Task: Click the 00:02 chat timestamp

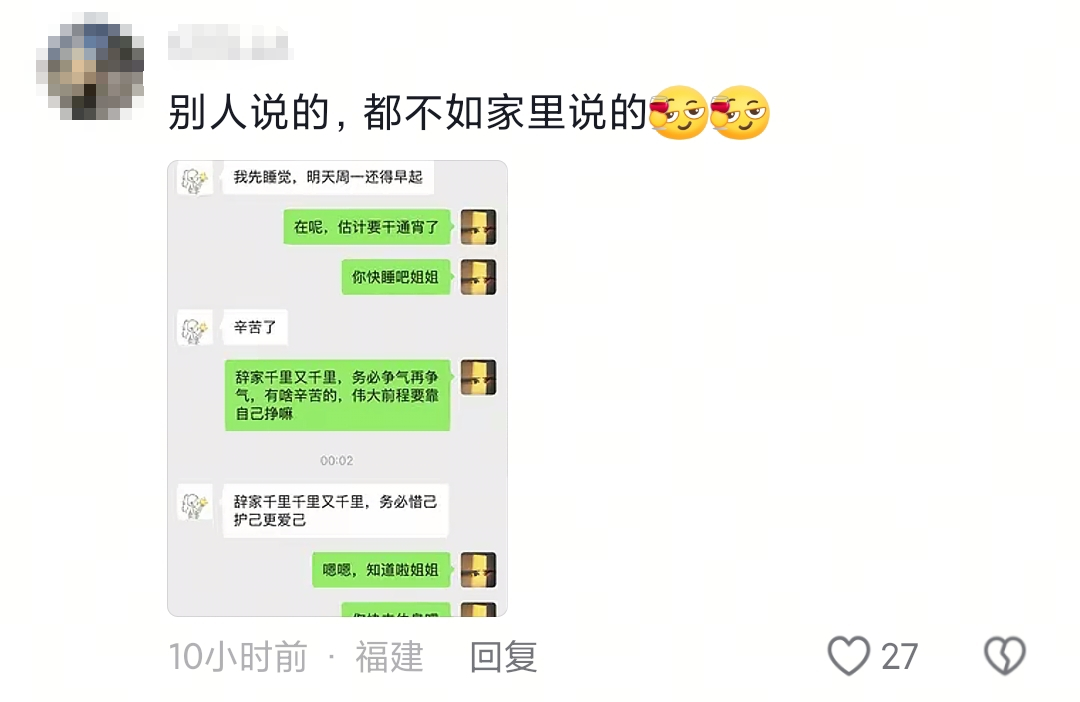Action: pos(337,461)
